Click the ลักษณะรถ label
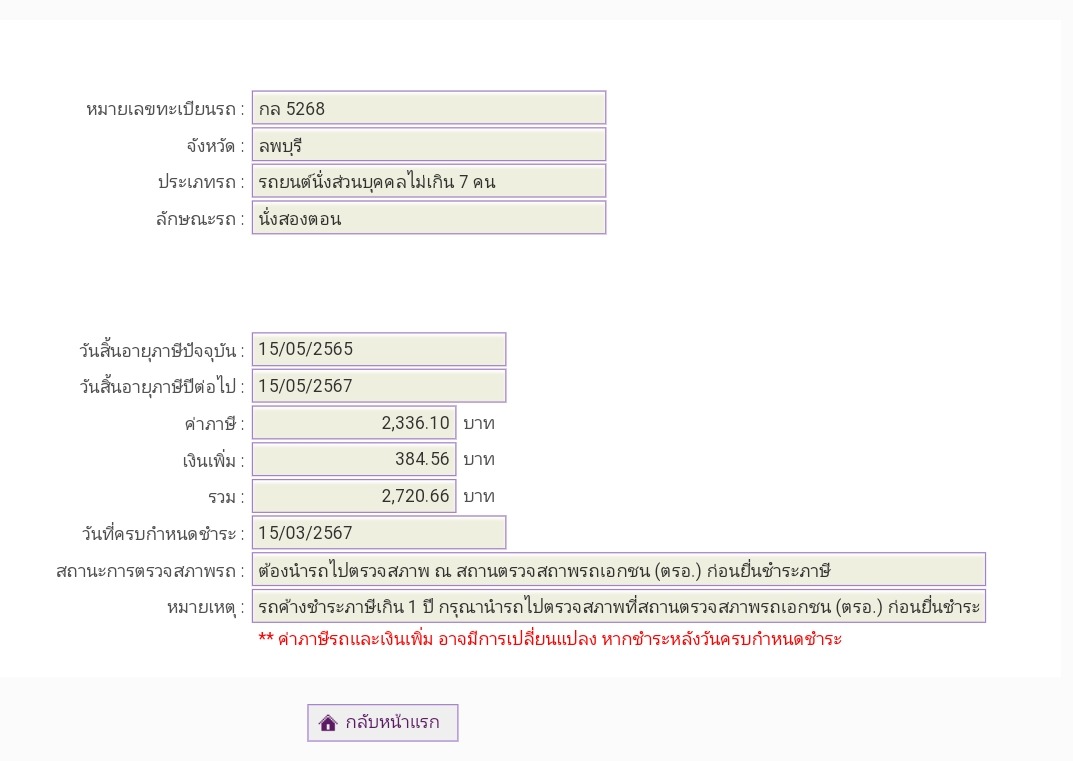Screen dimensions: 1073x761 (x=200, y=219)
